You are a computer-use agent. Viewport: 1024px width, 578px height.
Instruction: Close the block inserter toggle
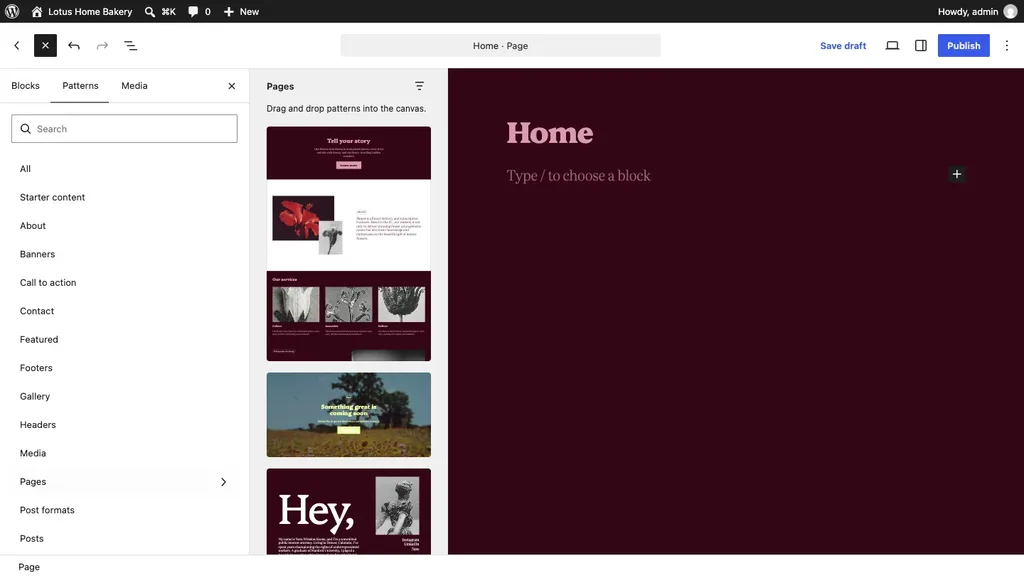pos(45,45)
